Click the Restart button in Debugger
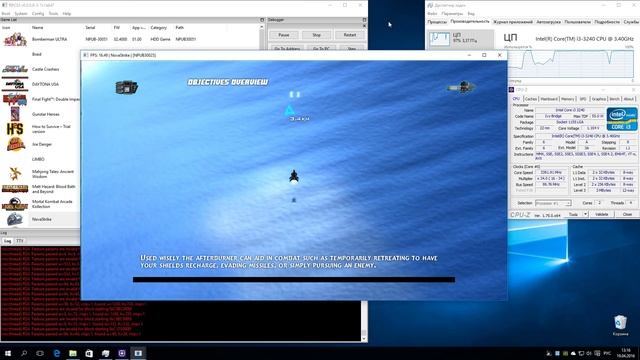This screenshot has height=360, width=640. [x=350, y=35]
